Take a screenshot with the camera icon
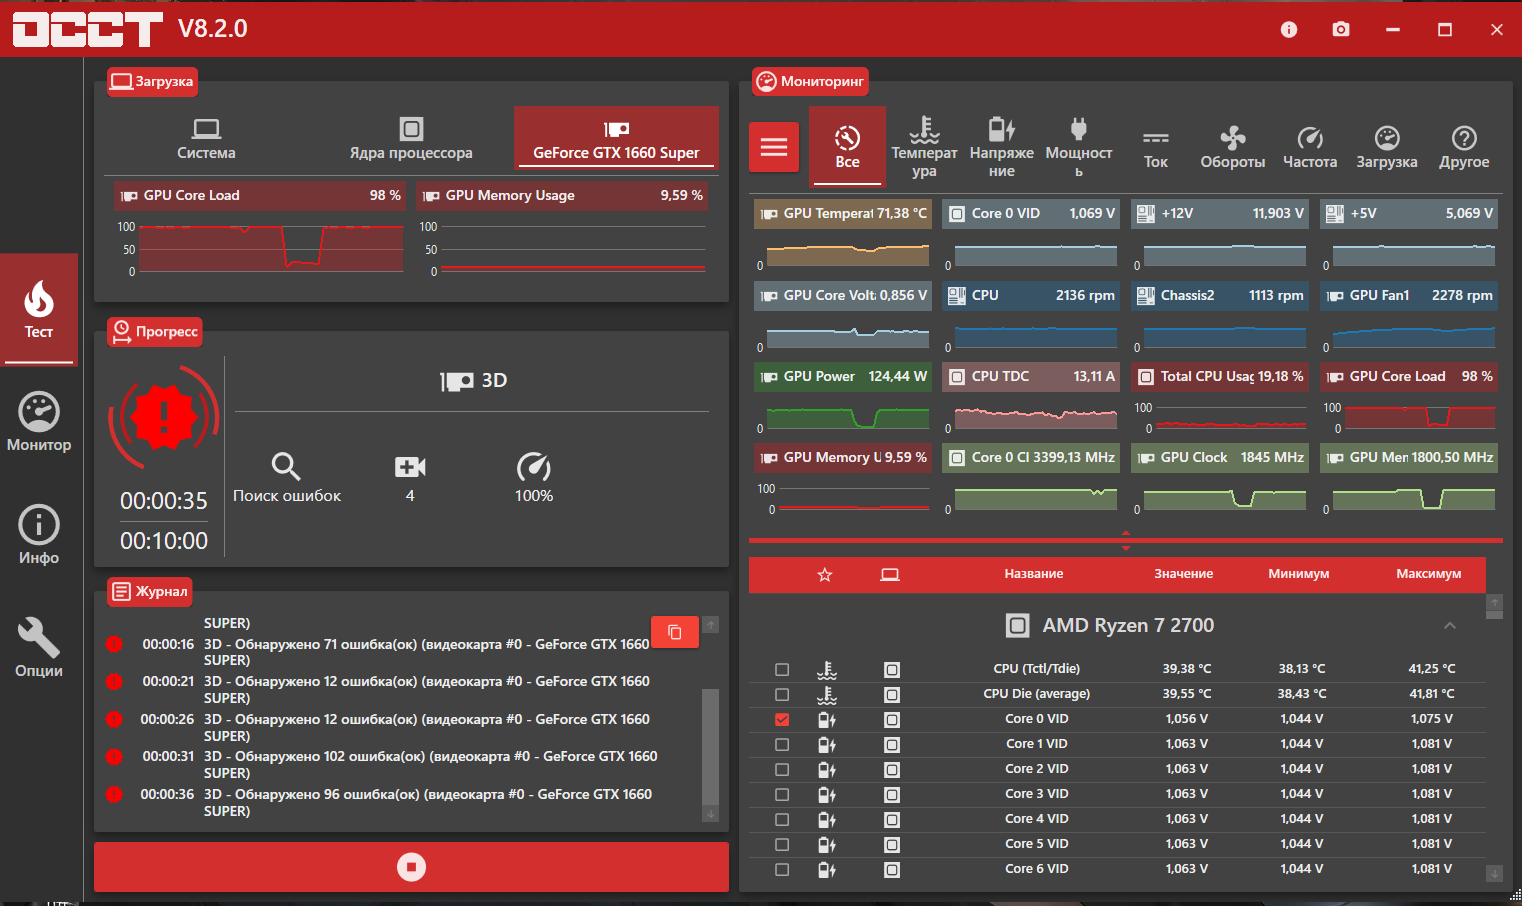Viewport: 1522px width, 906px height. 1341,30
